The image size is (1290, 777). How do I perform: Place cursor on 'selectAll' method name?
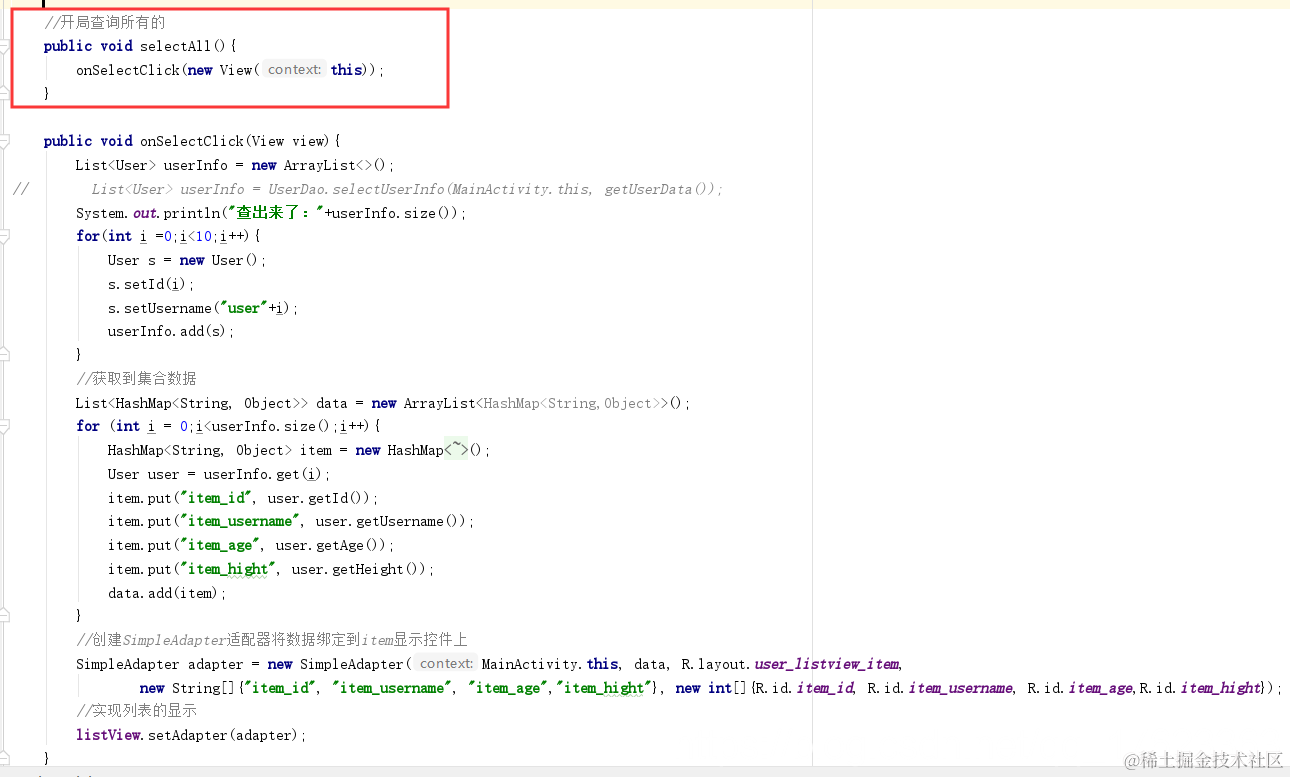point(175,46)
